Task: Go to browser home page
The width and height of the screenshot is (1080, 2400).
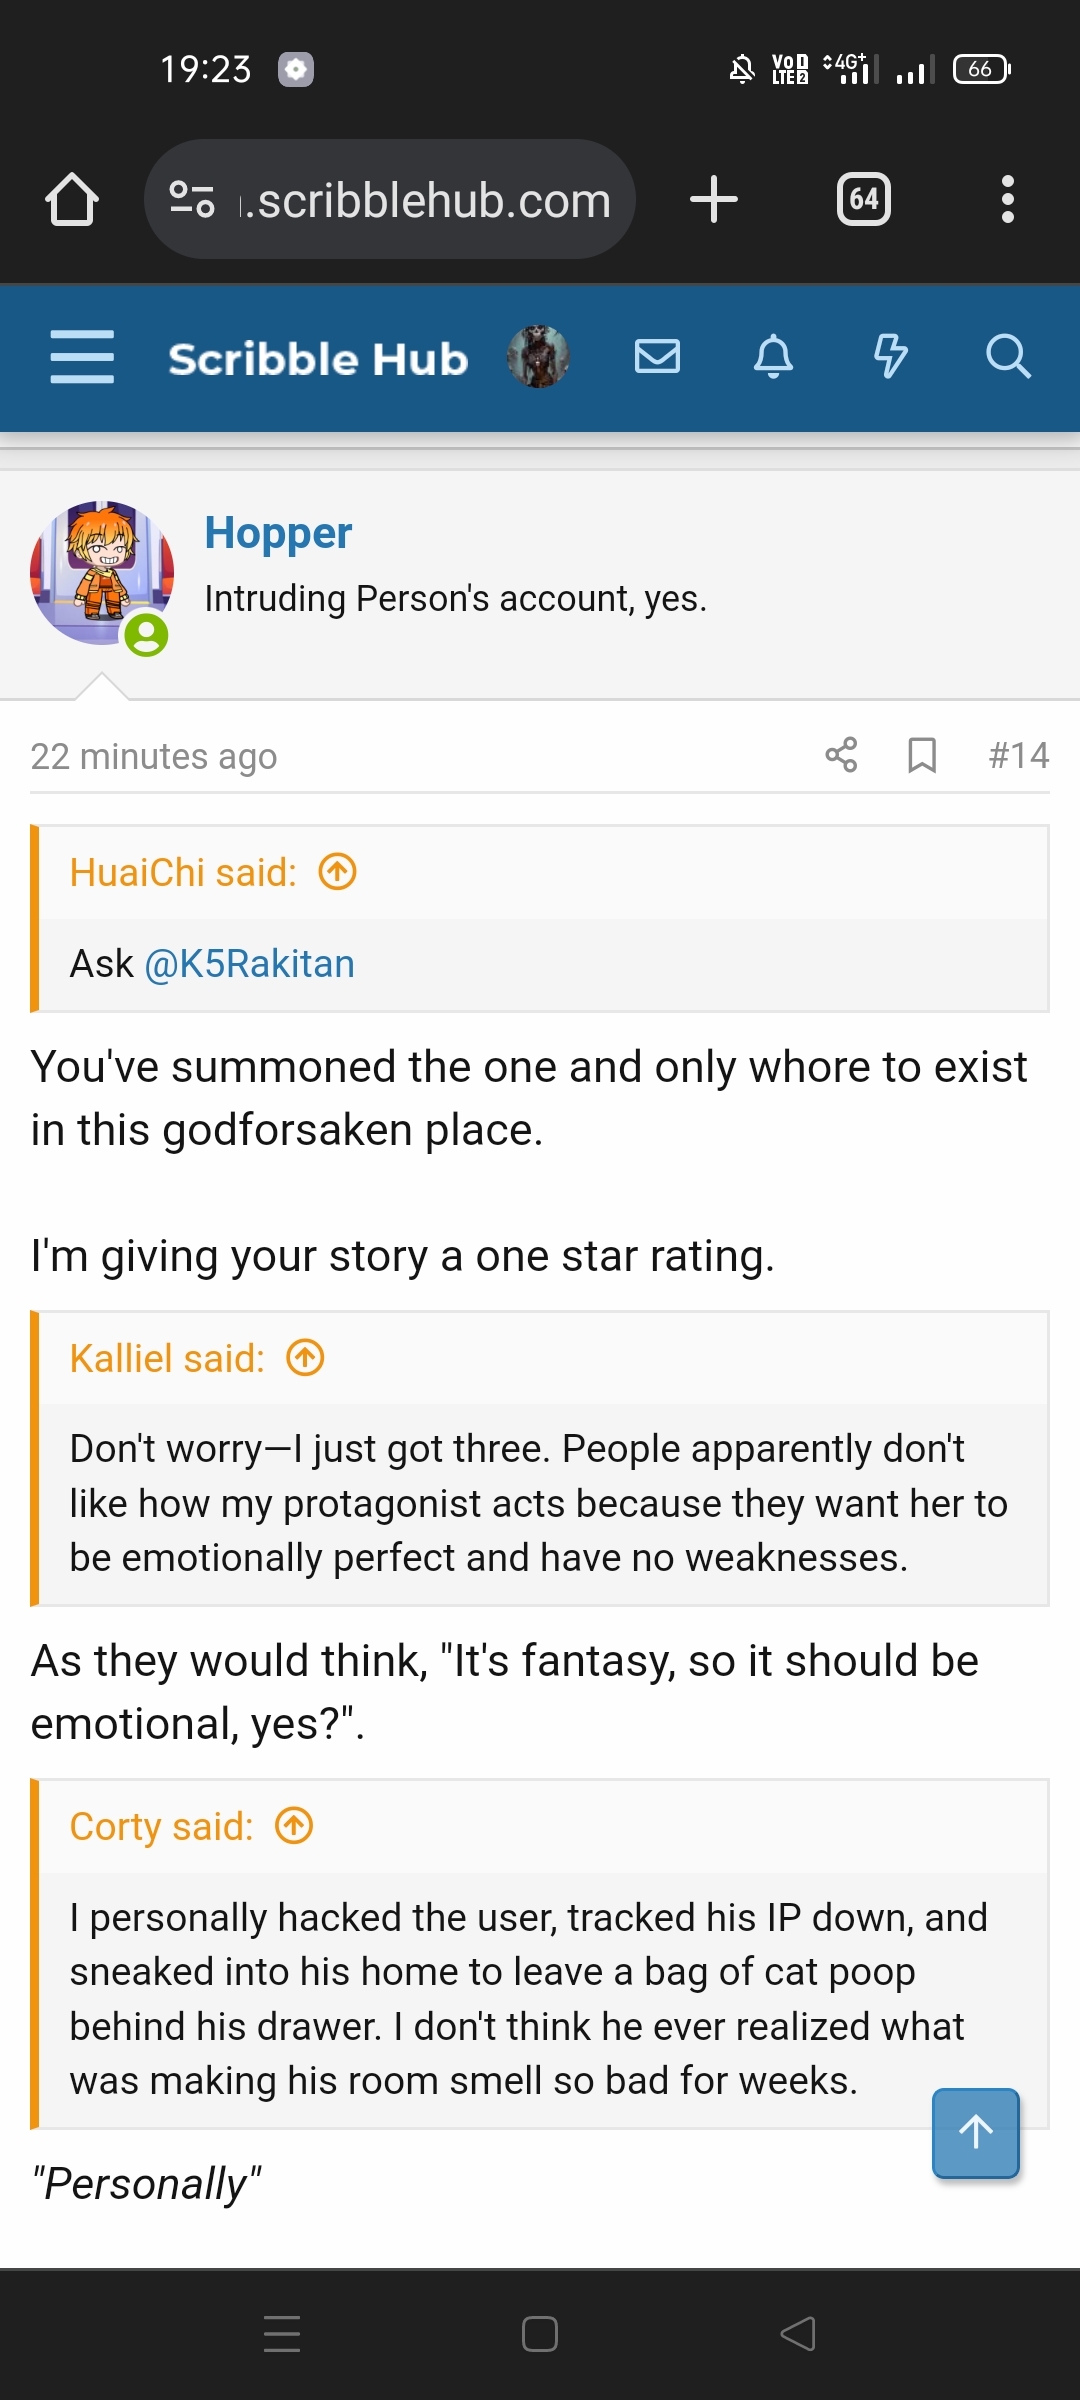Action: click(x=72, y=199)
